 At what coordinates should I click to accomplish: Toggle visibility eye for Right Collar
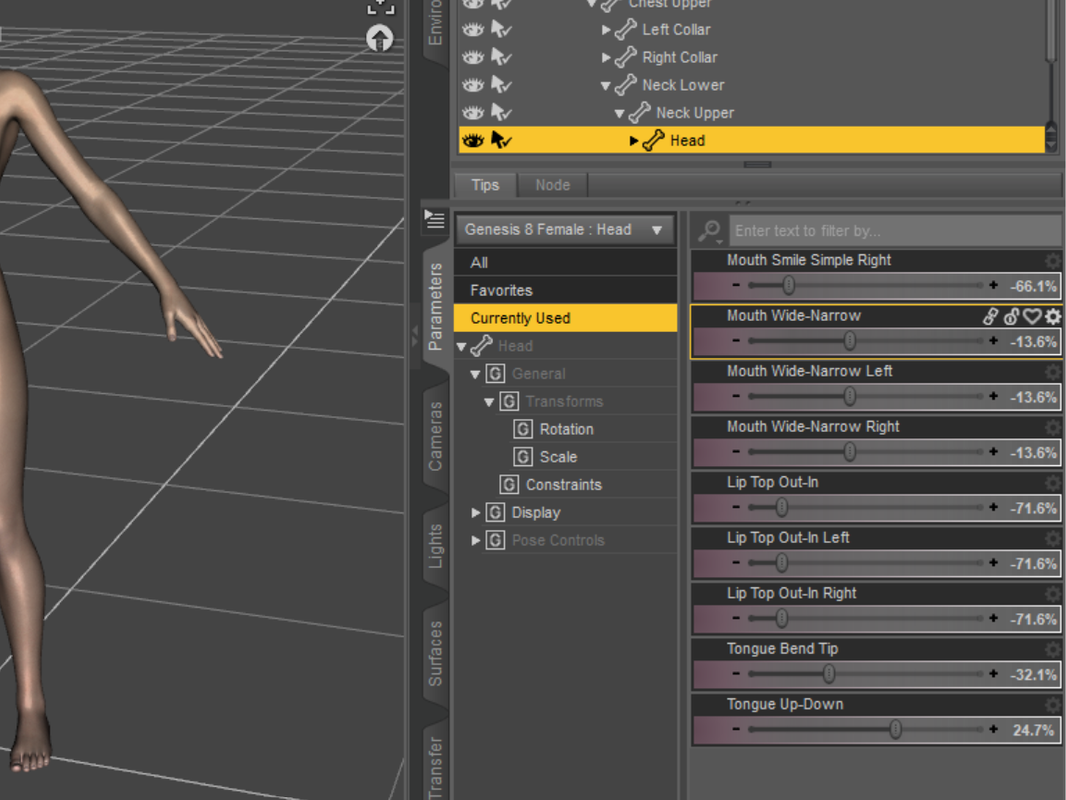point(473,57)
